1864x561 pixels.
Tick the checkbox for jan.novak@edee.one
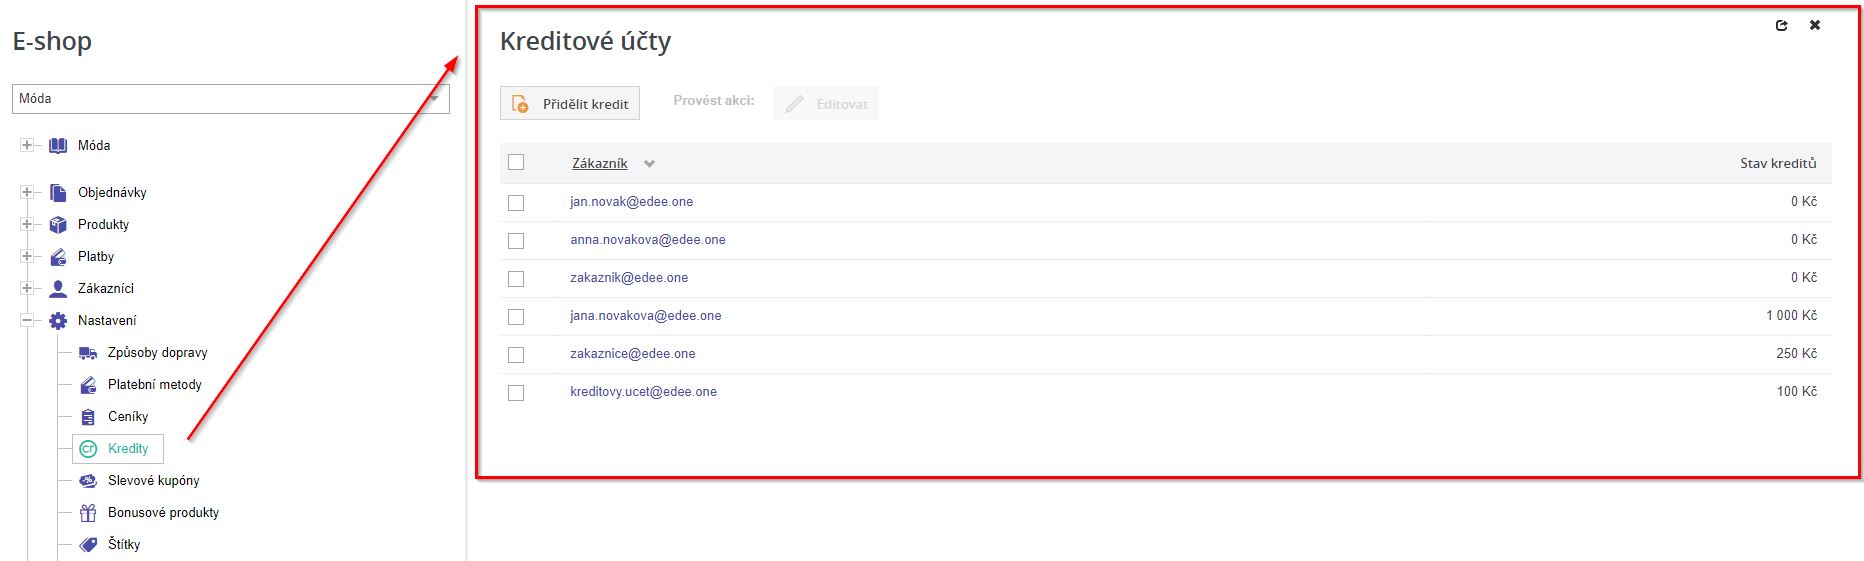[516, 203]
